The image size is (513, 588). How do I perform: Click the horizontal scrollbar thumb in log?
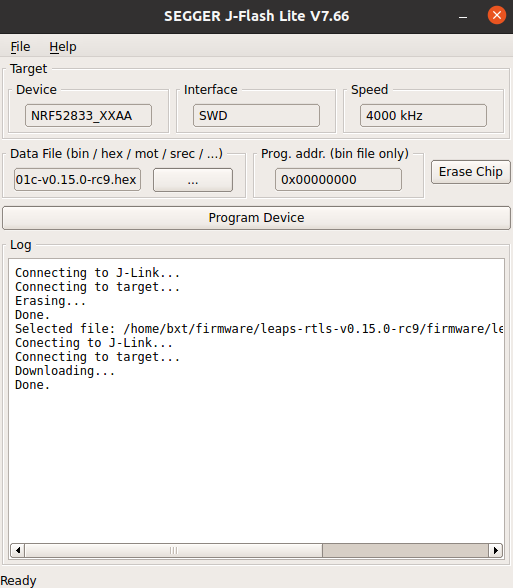(x=173, y=550)
